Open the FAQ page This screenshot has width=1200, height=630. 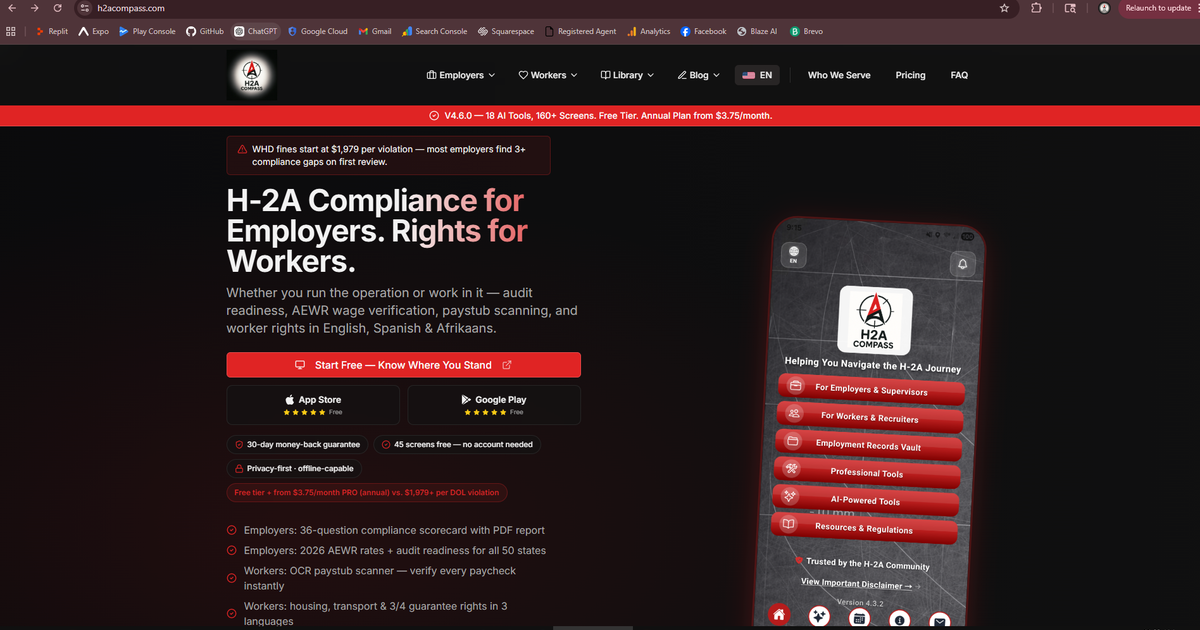coord(959,75)
